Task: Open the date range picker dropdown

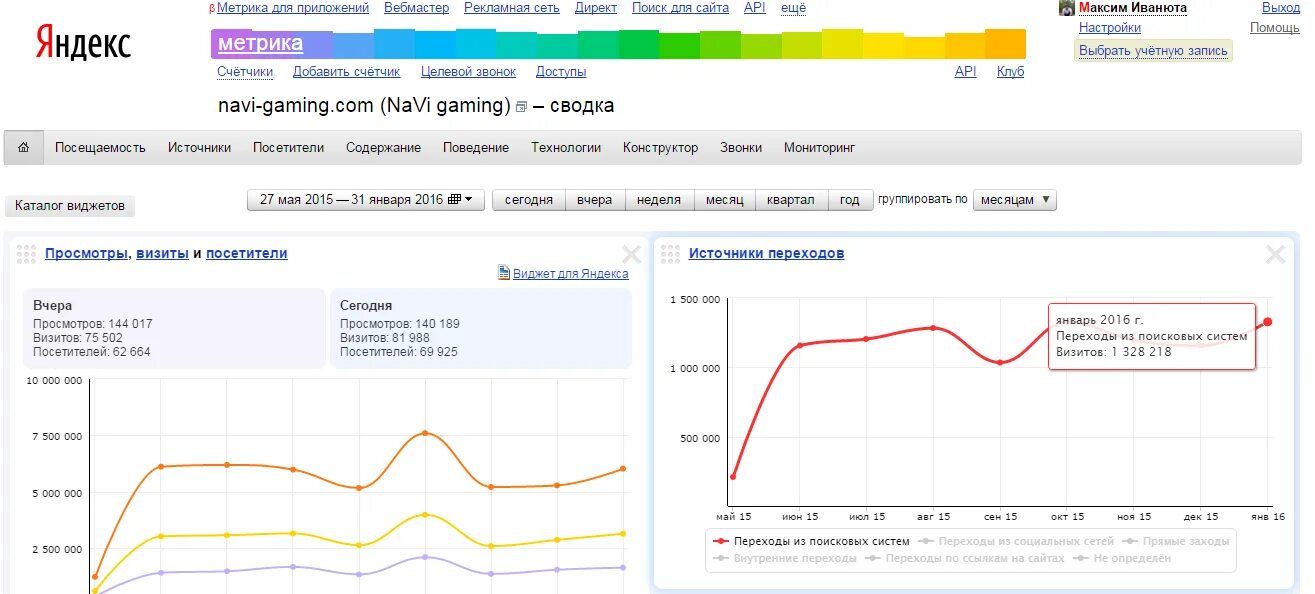Action: click(366, 200)
